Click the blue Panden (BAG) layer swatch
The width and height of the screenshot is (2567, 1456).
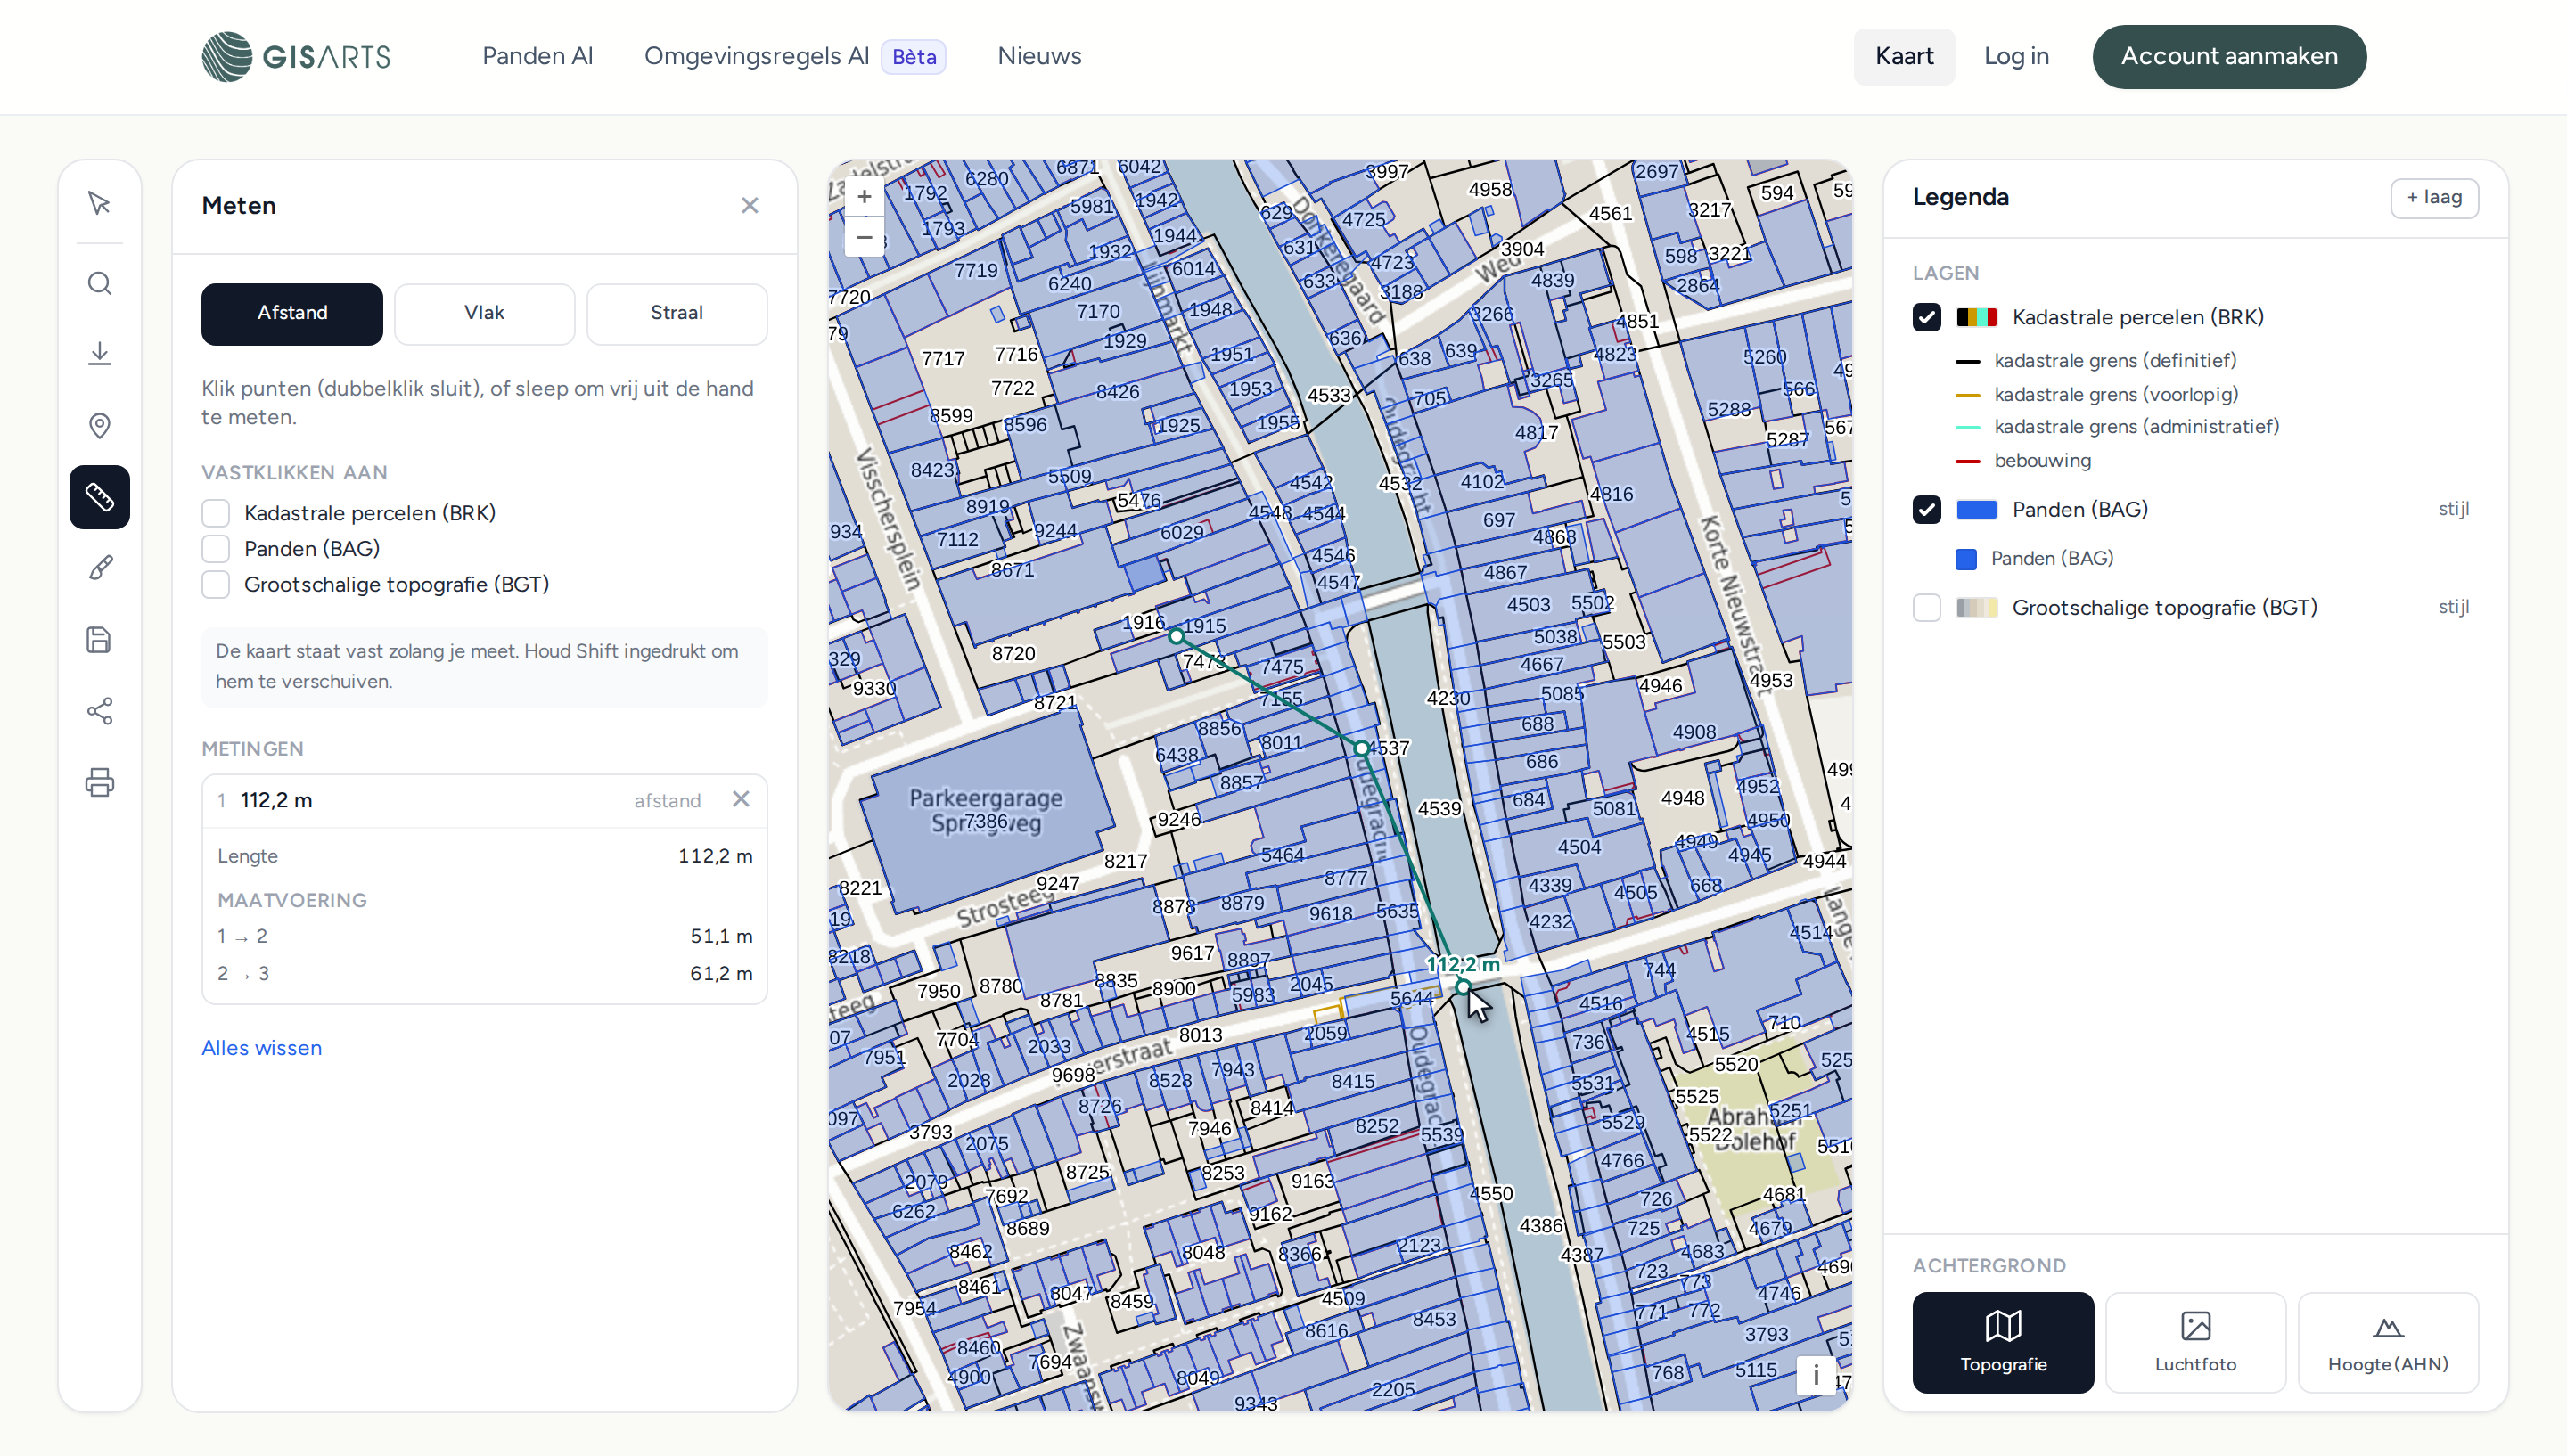[x=1977, y=510]
